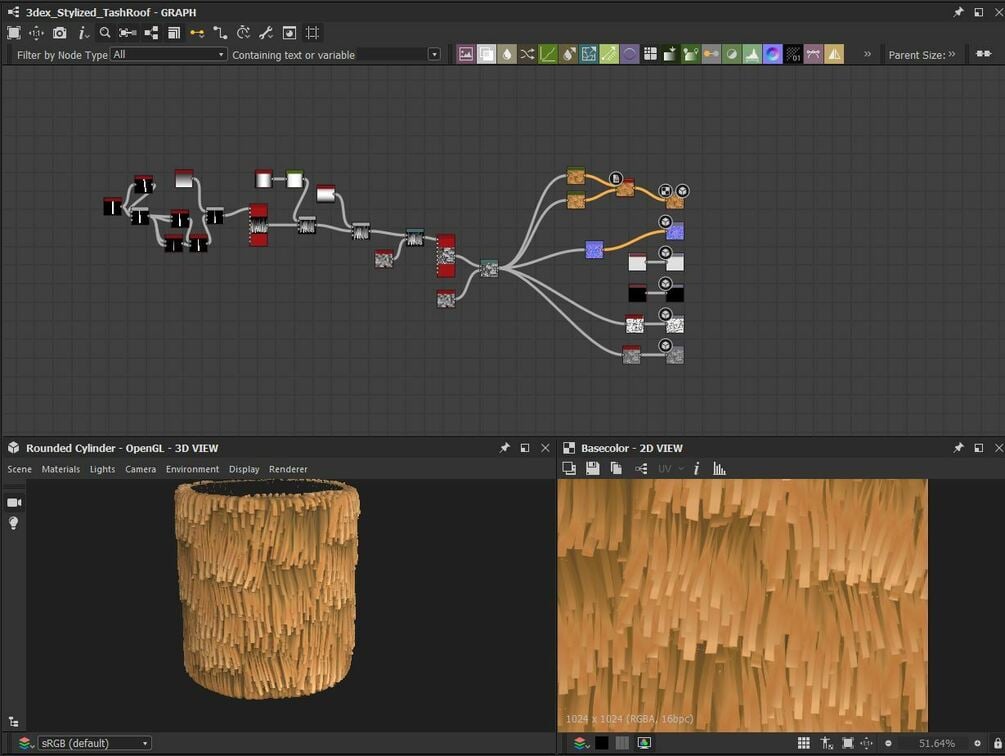Click the camera icon in 3D view sidebar

[14, 502]
